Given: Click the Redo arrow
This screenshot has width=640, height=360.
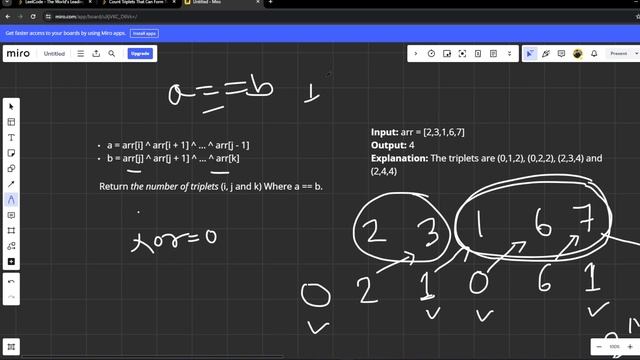Looking at the screenshot, I should coord(11,297).
